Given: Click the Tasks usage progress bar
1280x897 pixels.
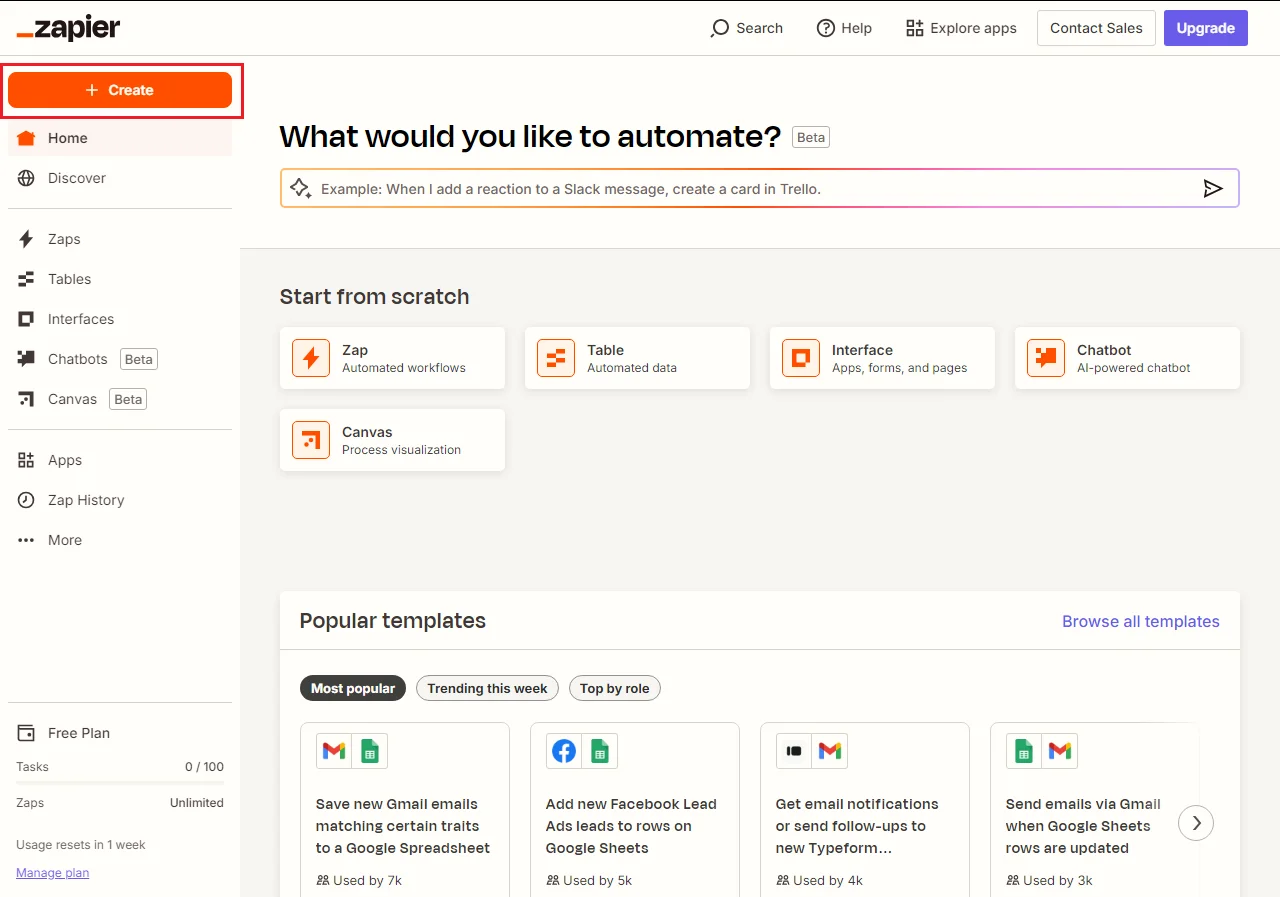Looking at the screenshot, I should point(120,784).
